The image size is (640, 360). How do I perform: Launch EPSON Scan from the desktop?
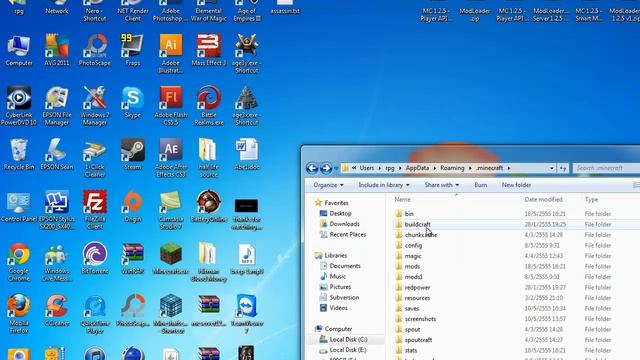[57, 154]
